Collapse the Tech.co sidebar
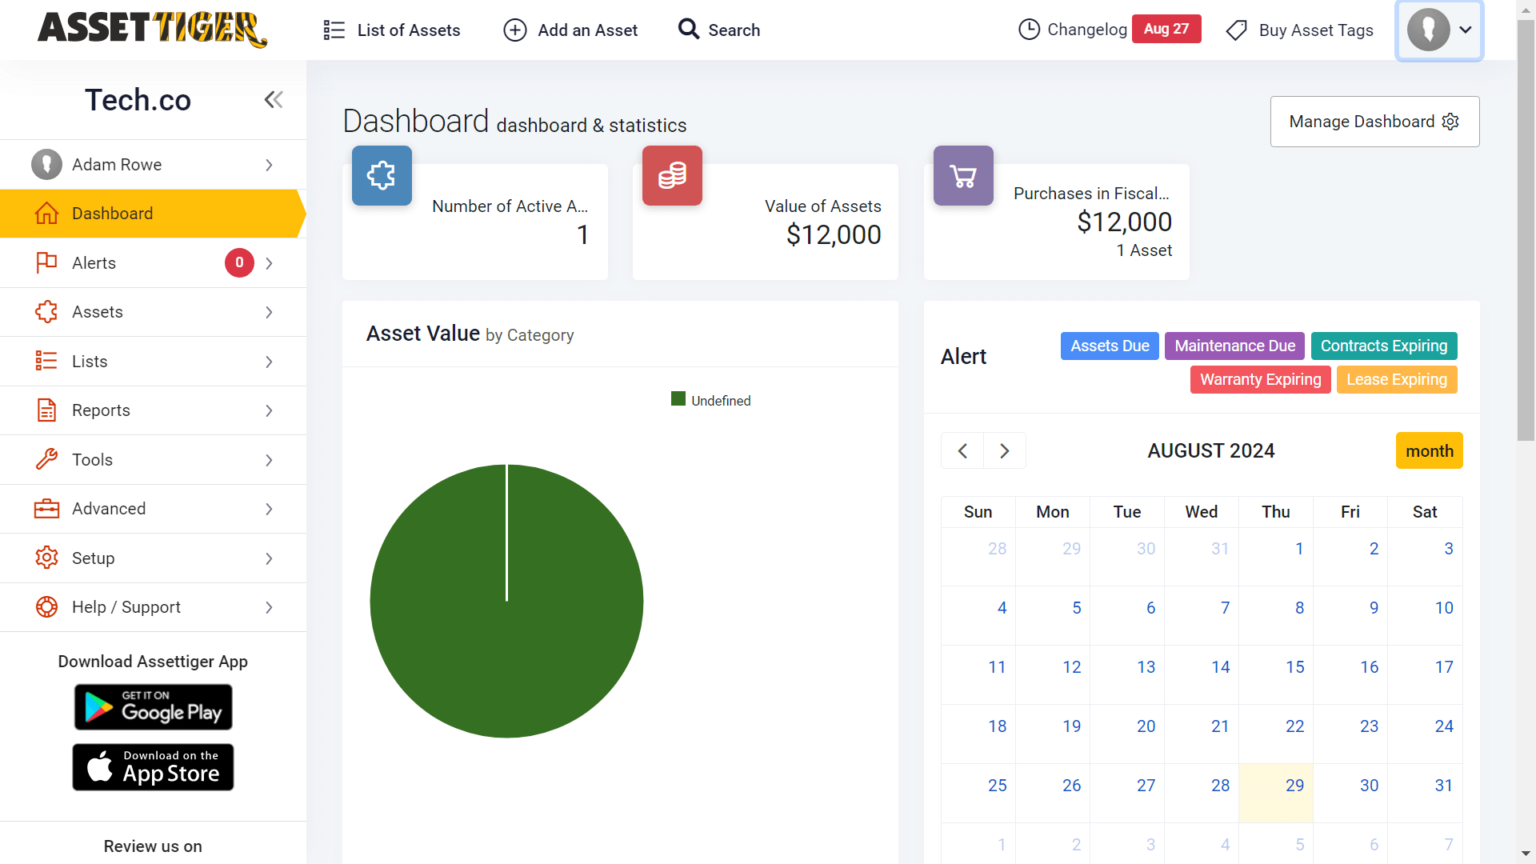The image size is (1536, 864). [x=273, y=99]
